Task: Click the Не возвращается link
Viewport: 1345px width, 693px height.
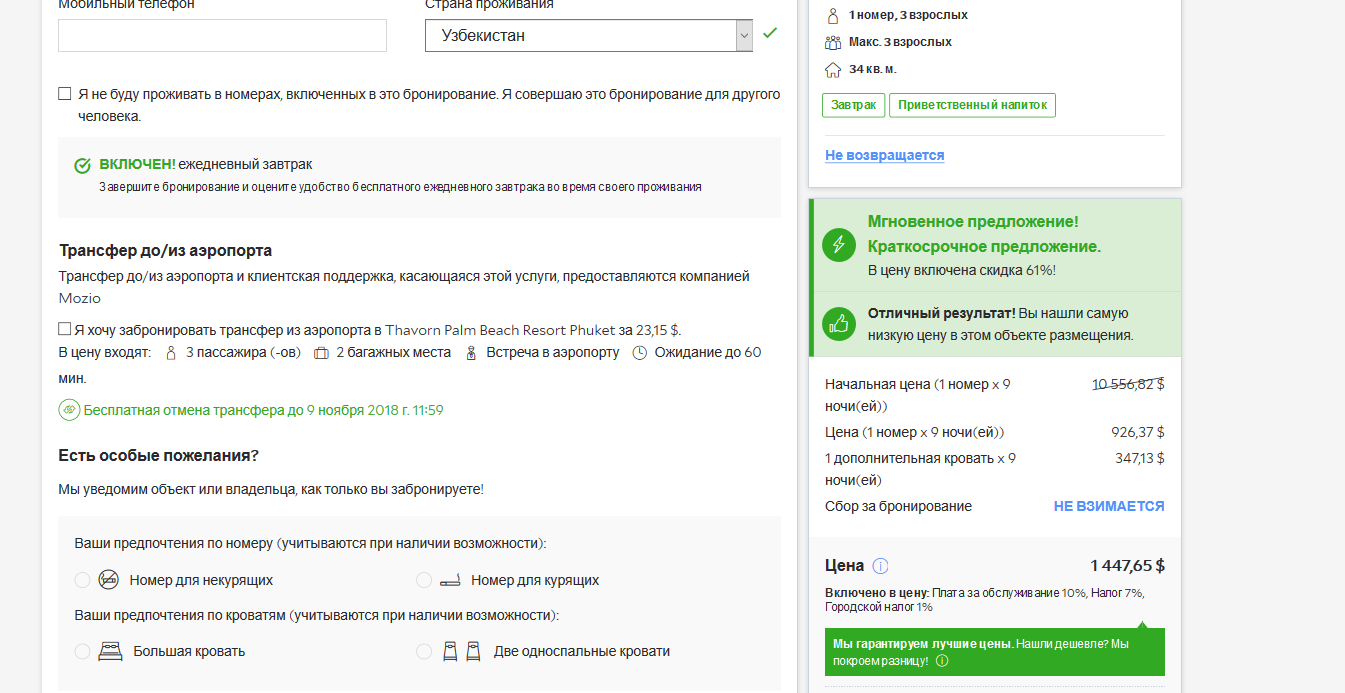Action: point(884,155)
